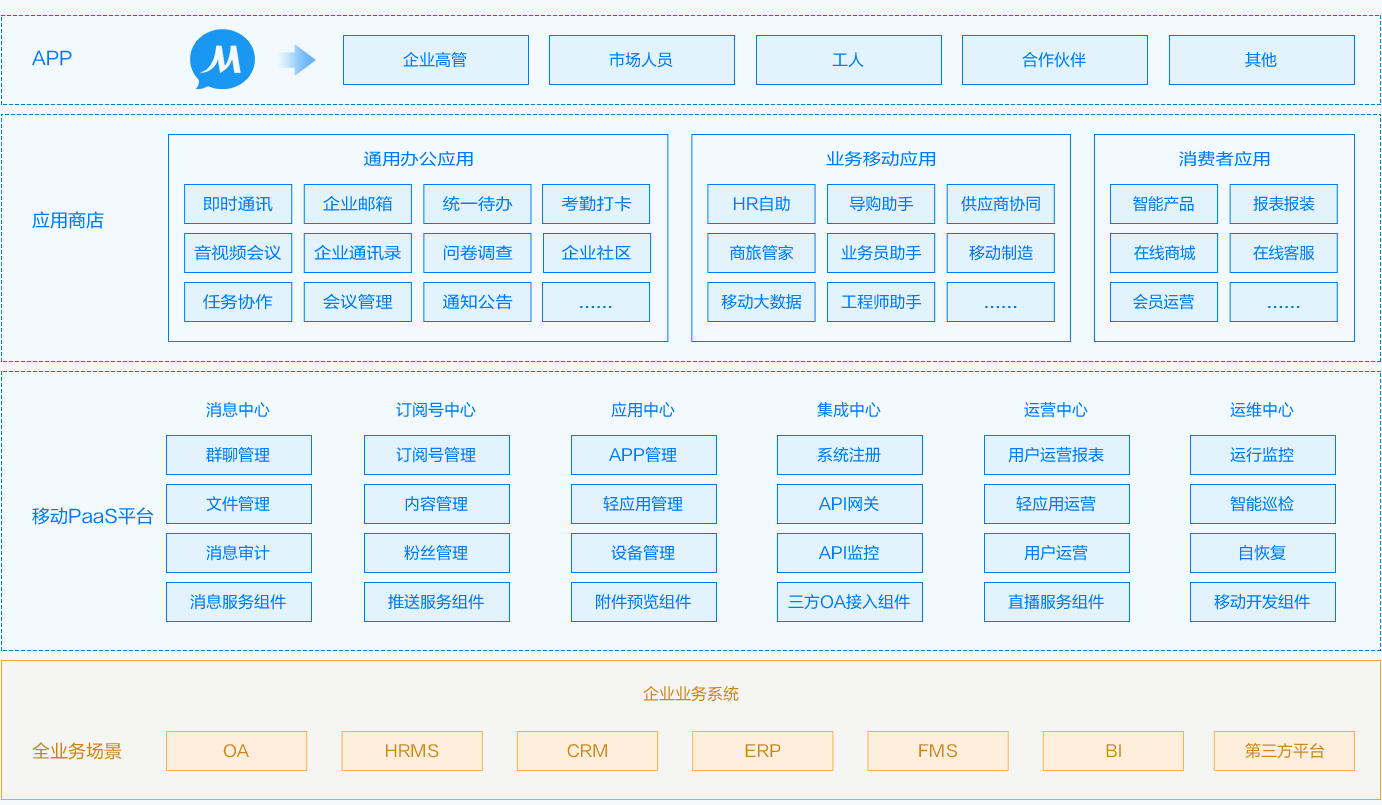Open the ERP system box
The width and height of the screenshot is (1382, 805).
[763, 751]
